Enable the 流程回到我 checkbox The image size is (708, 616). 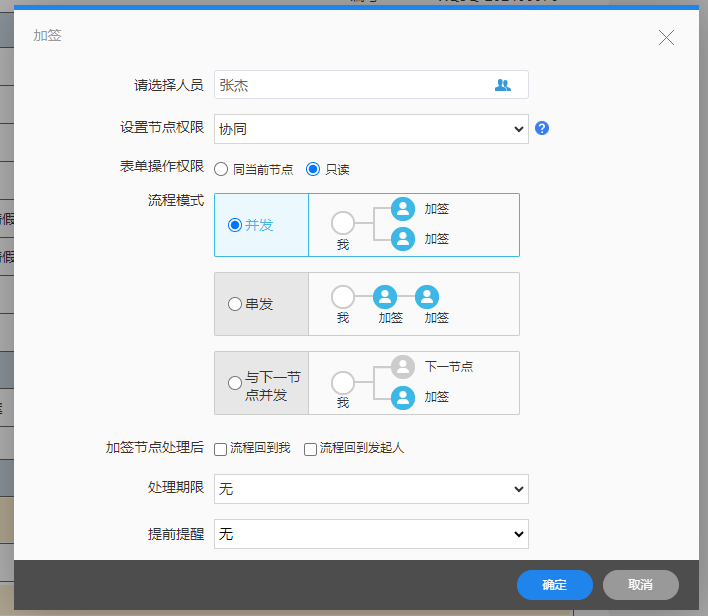click(221, 449)
